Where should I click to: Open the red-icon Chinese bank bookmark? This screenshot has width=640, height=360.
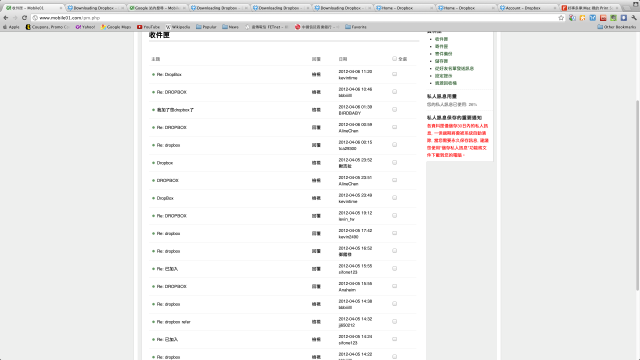[316, 27]
